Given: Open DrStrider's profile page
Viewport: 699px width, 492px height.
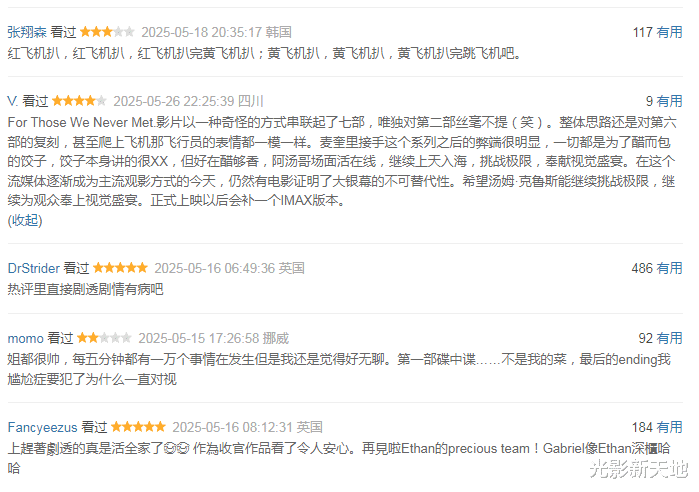Looking at the screenshot, I should pyautogui.click(x=33, y=268).
